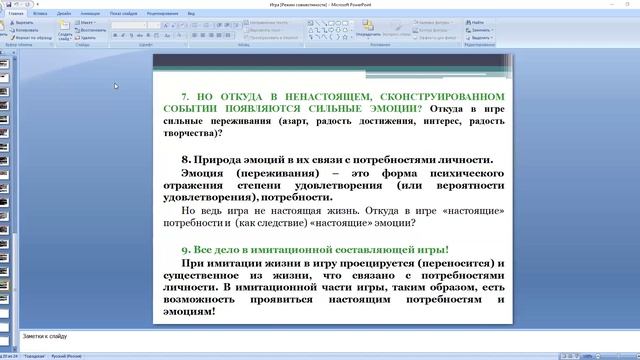Open the Font group dialog launcher
Screen dimensions: 640x360
185,44
